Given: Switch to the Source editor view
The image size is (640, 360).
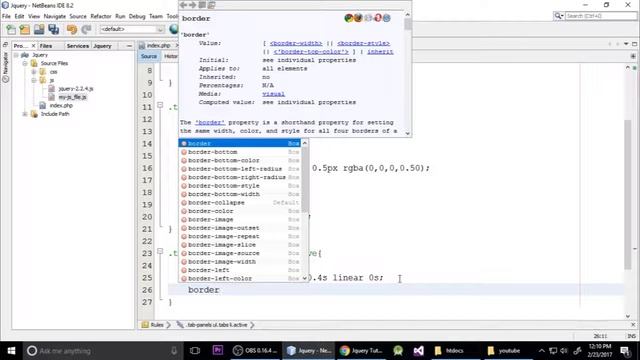Looking at the screenshot, I should [x=149, y=56].
